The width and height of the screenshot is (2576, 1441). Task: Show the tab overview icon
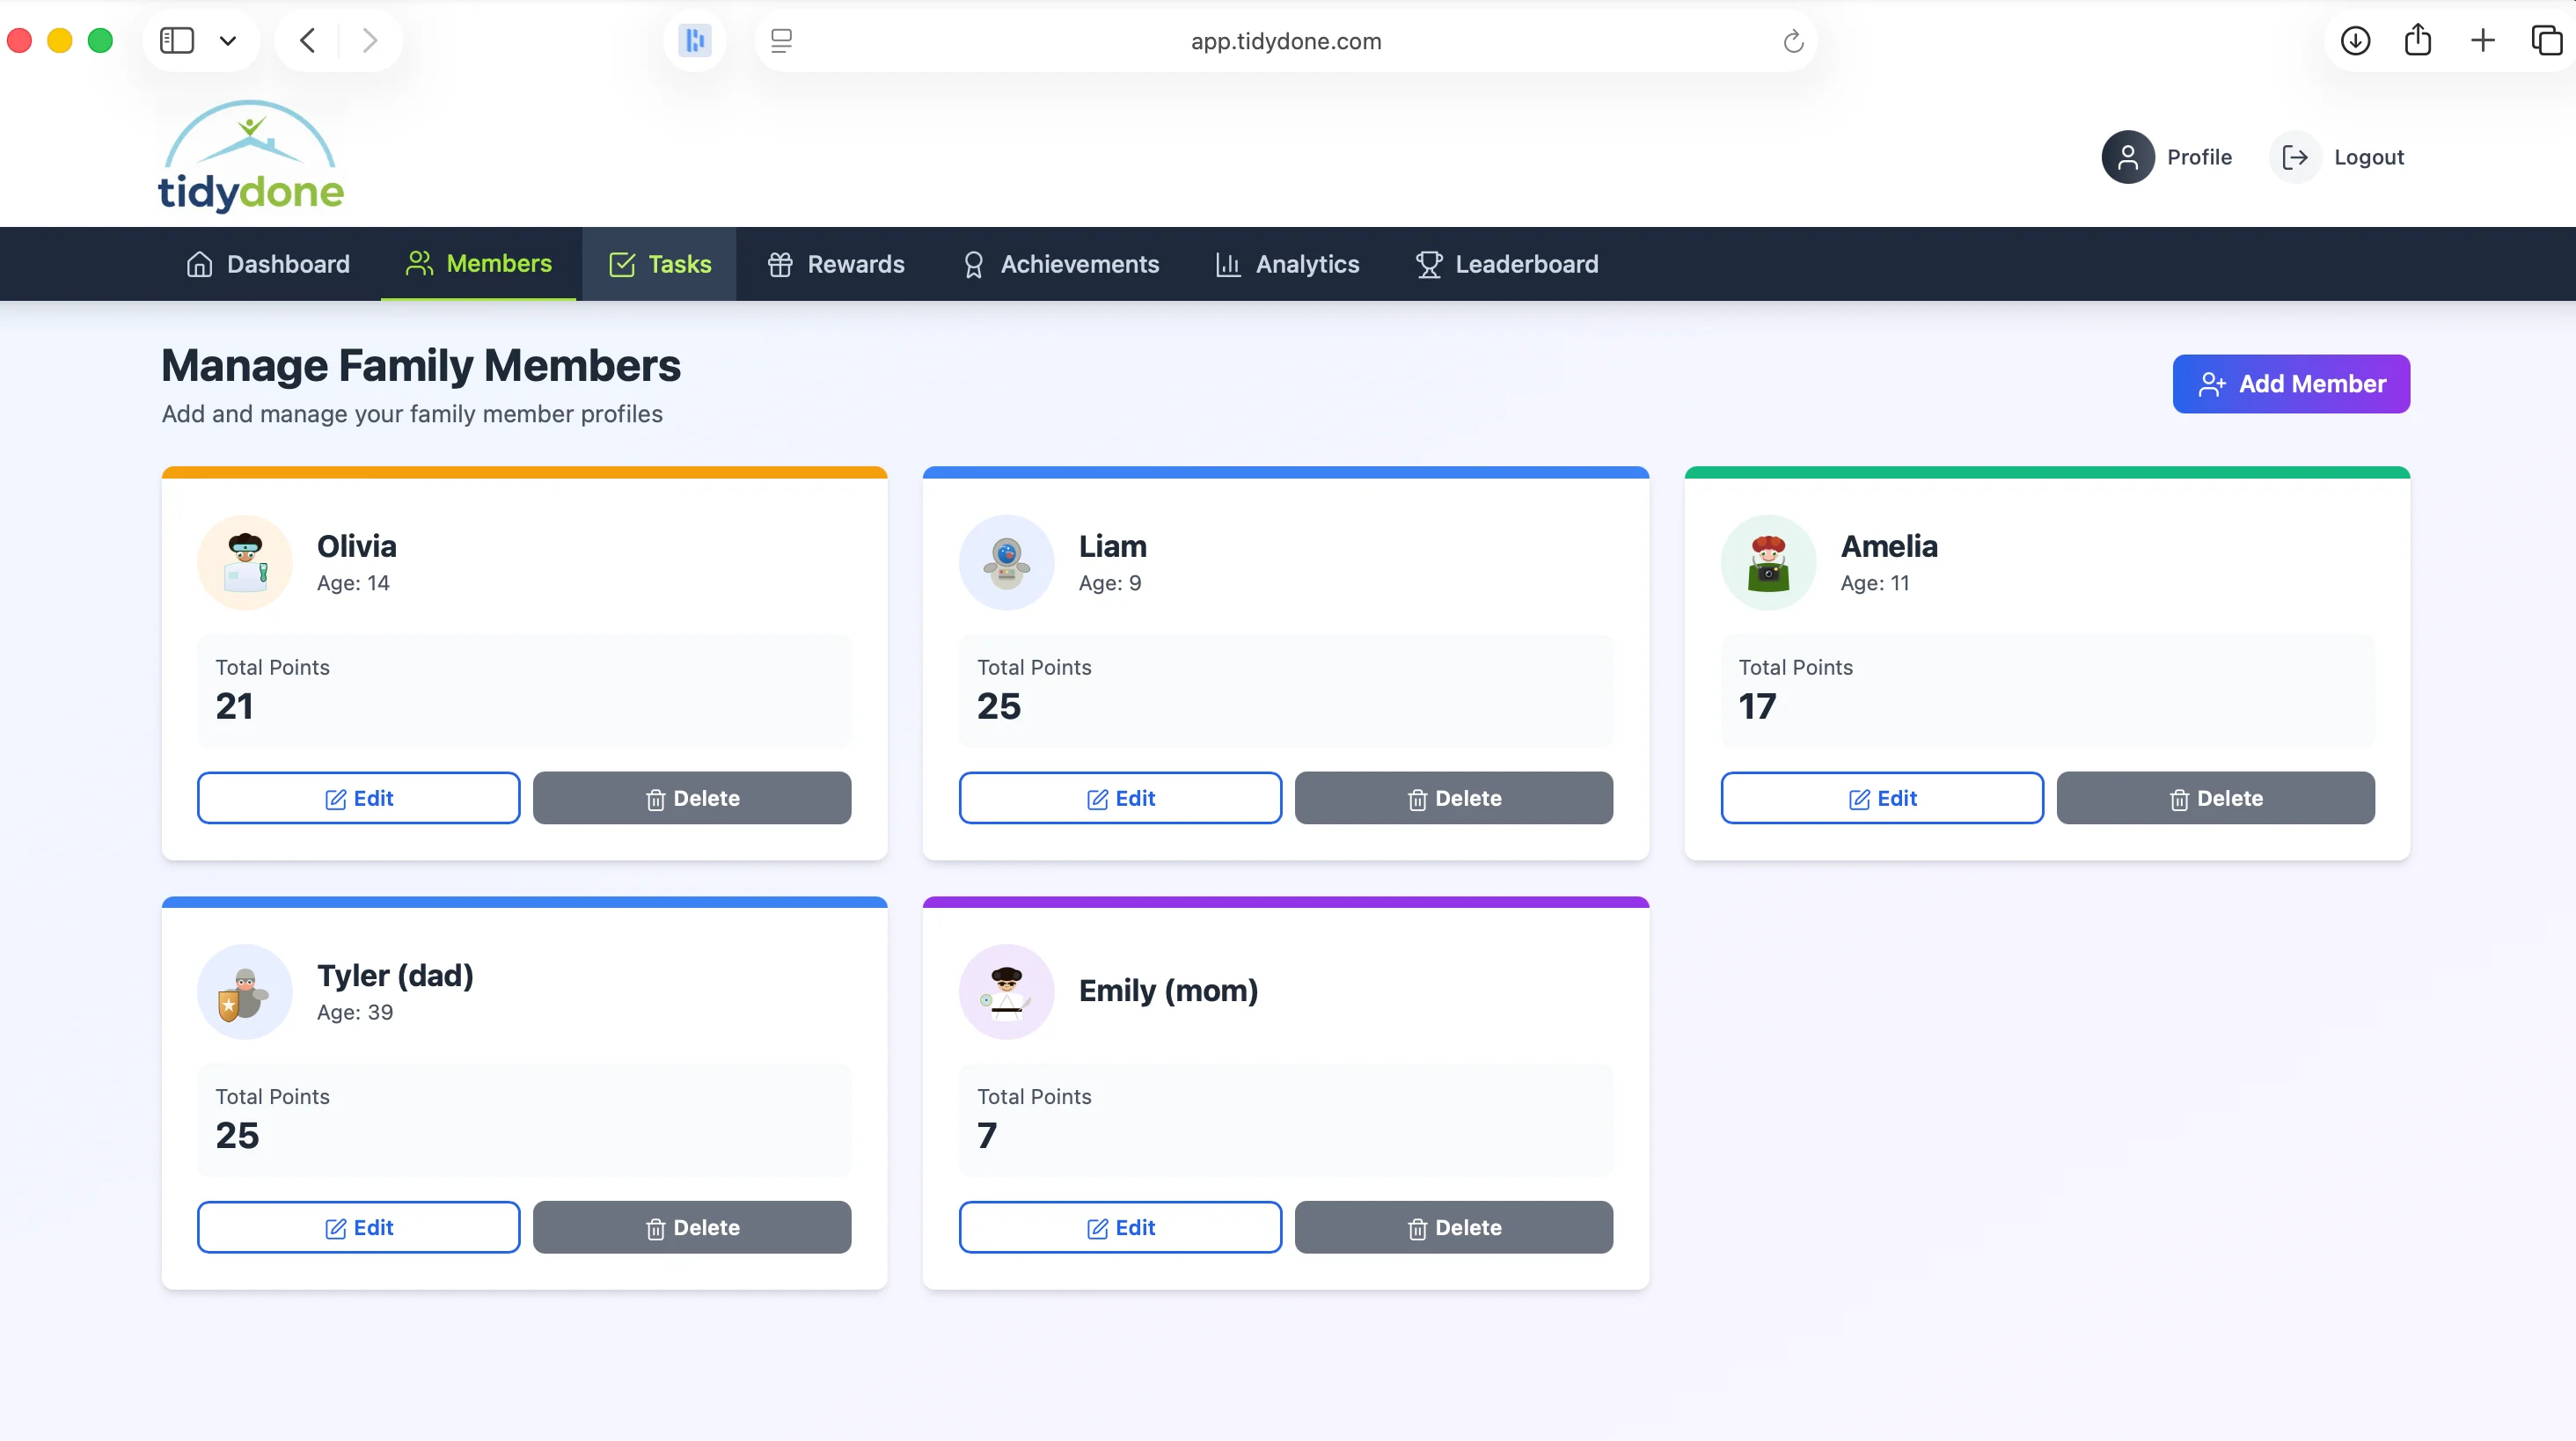[x=2546, y=41]
